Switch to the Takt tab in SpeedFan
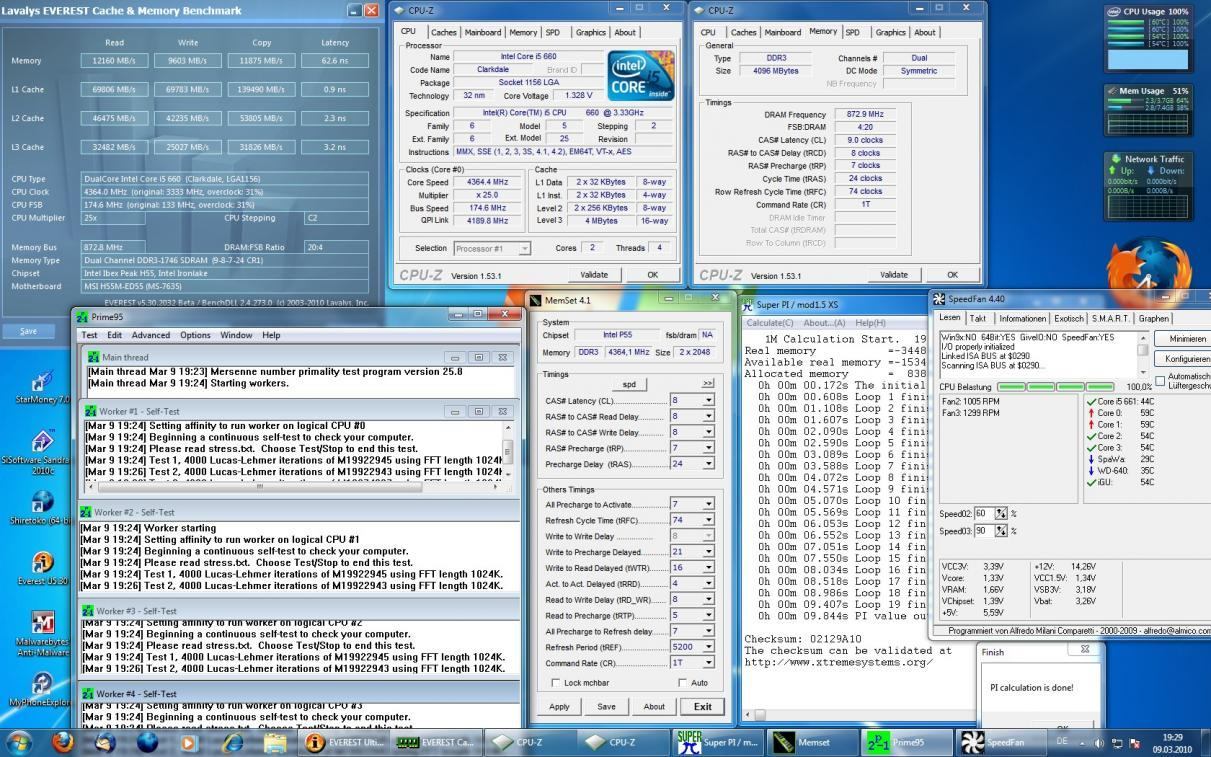 tap(978, 318)
